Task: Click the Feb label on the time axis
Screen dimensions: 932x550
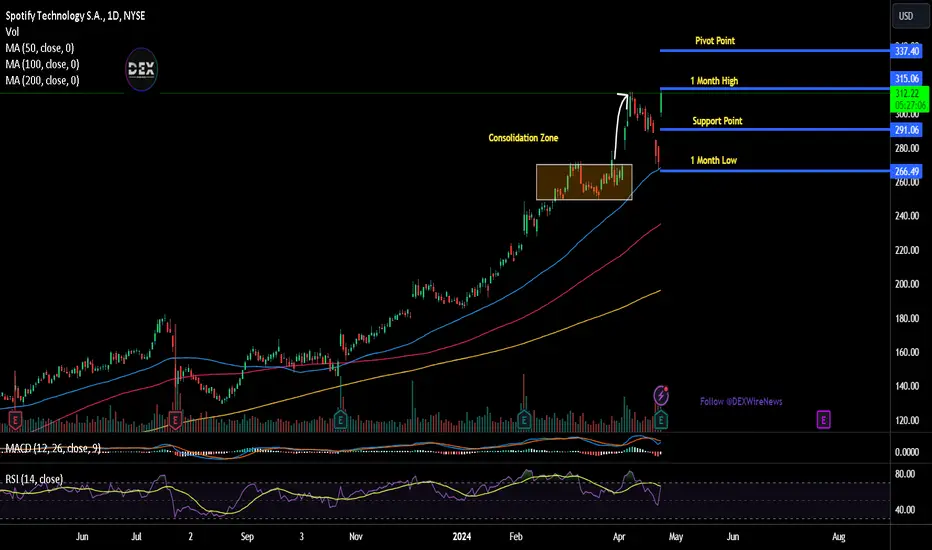Action: point(516,536)
